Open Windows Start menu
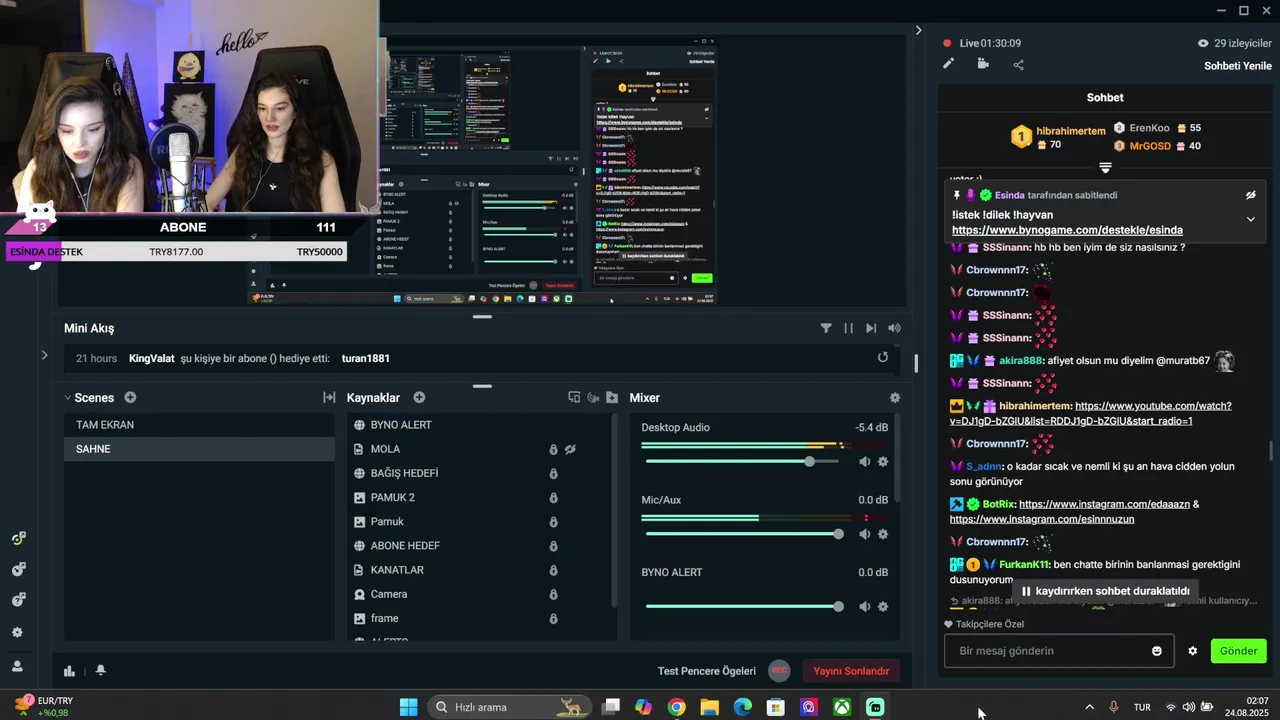The height and width of the screenshot is (720, 1280). pyautogui.click(x=408, y=707)
